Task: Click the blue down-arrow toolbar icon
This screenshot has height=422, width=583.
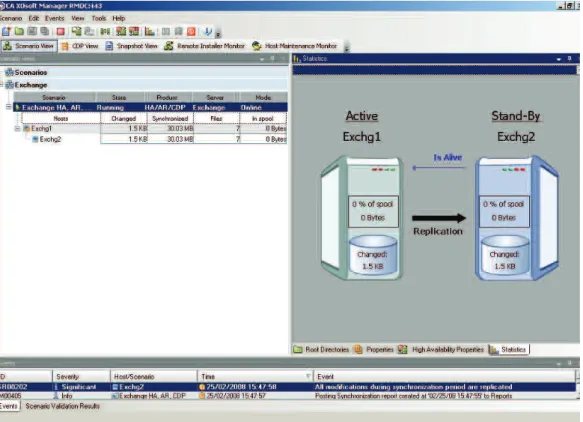Action: 208,32
